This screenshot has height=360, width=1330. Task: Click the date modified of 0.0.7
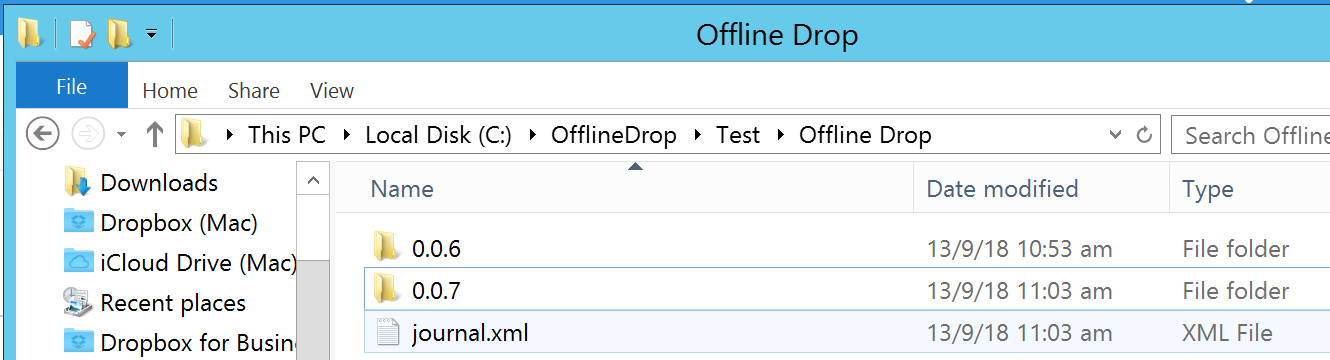(1019, 291)
